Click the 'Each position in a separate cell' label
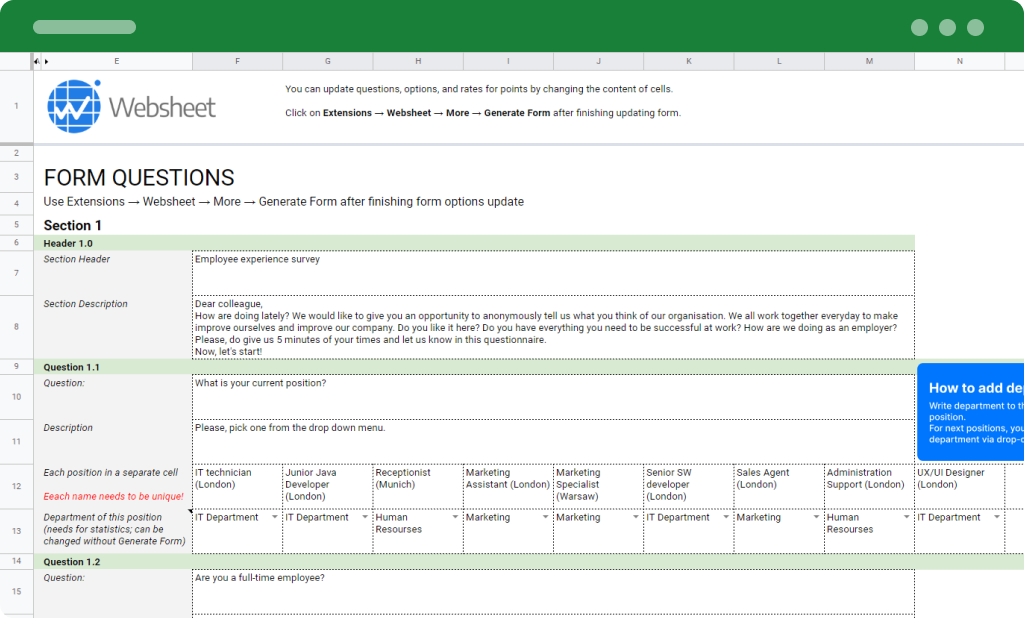 (110, 472)
